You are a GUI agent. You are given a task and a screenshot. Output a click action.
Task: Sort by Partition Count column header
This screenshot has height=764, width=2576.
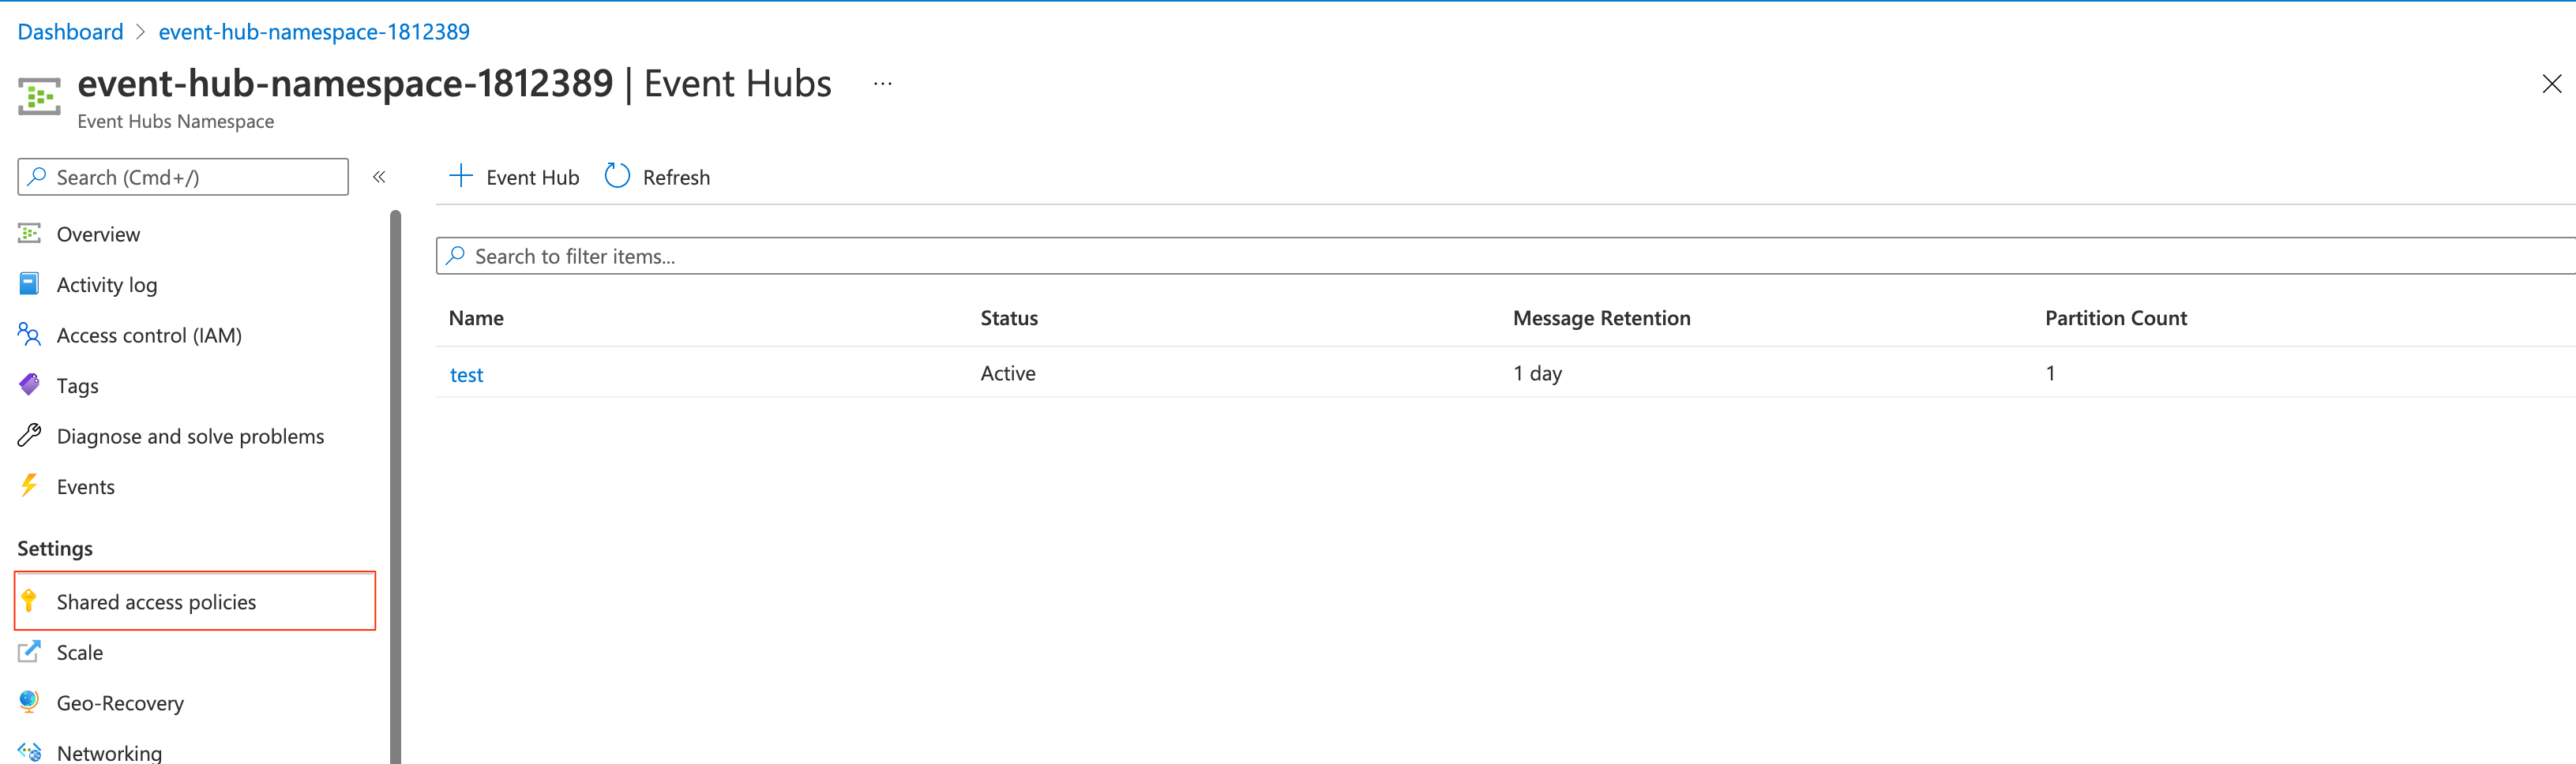2116,318
